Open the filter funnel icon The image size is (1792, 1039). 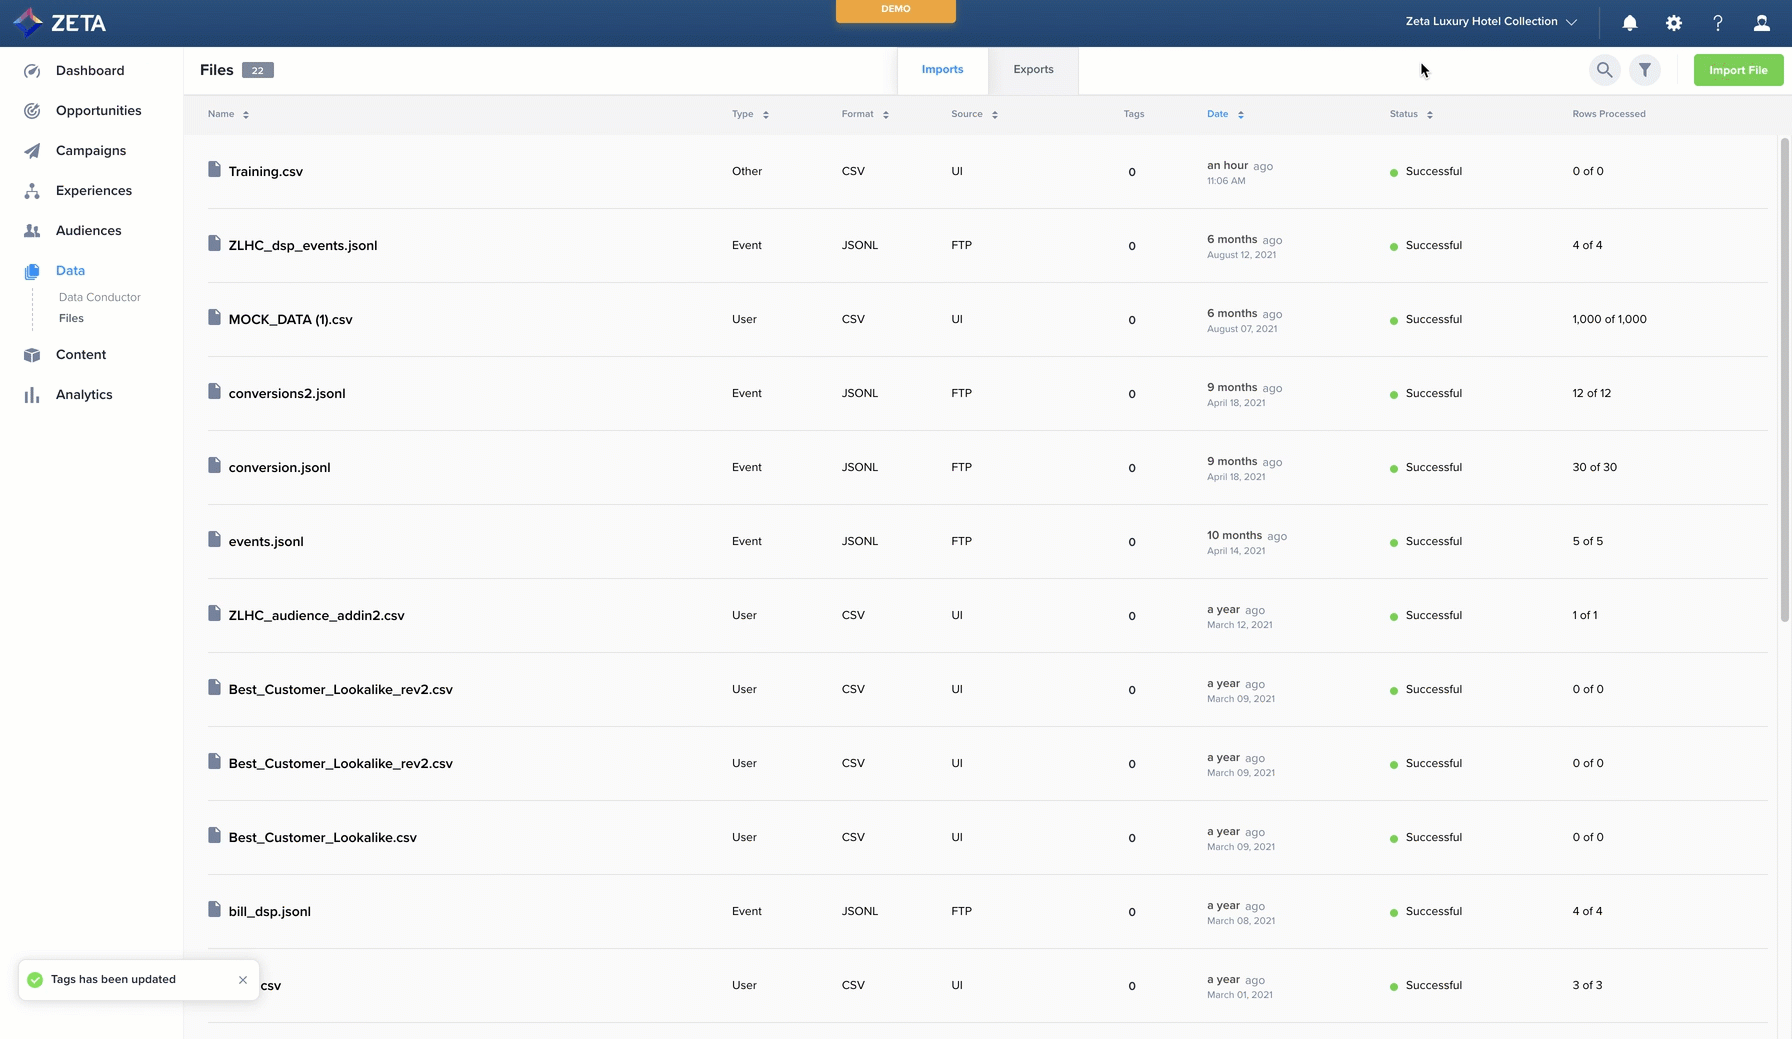click(1644, 70)
